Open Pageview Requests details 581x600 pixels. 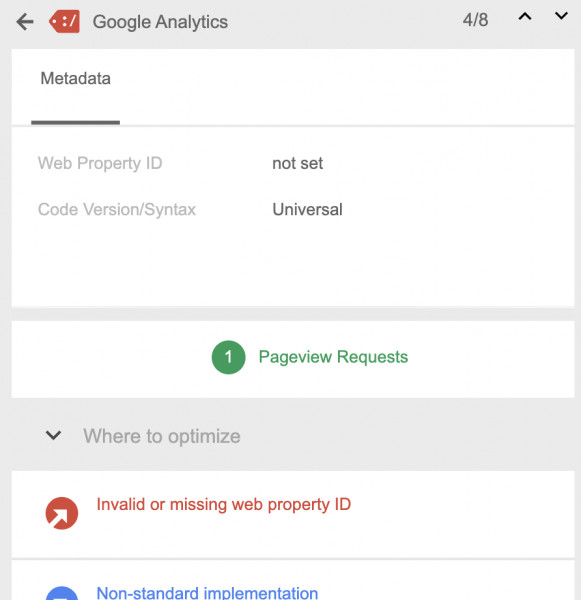tap(333, 357)
